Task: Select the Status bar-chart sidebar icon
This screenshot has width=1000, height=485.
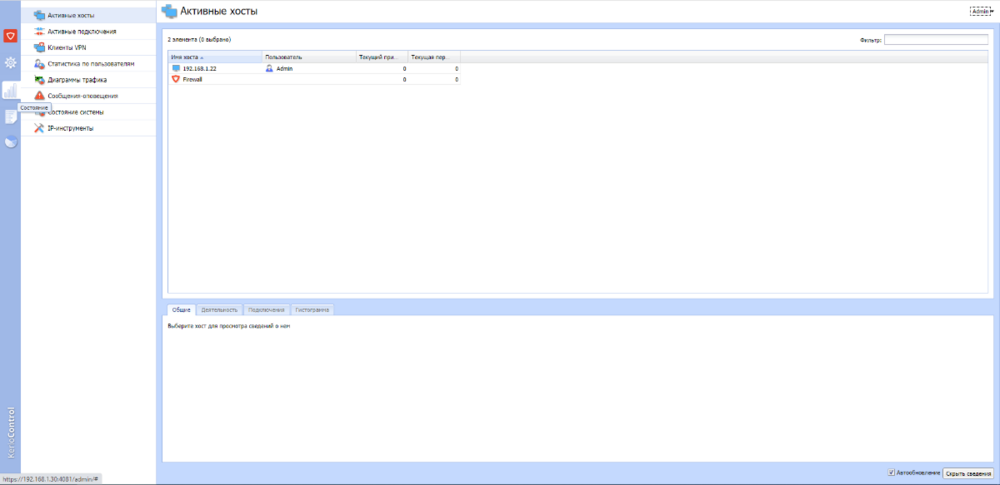Action: tap(10, 90)
